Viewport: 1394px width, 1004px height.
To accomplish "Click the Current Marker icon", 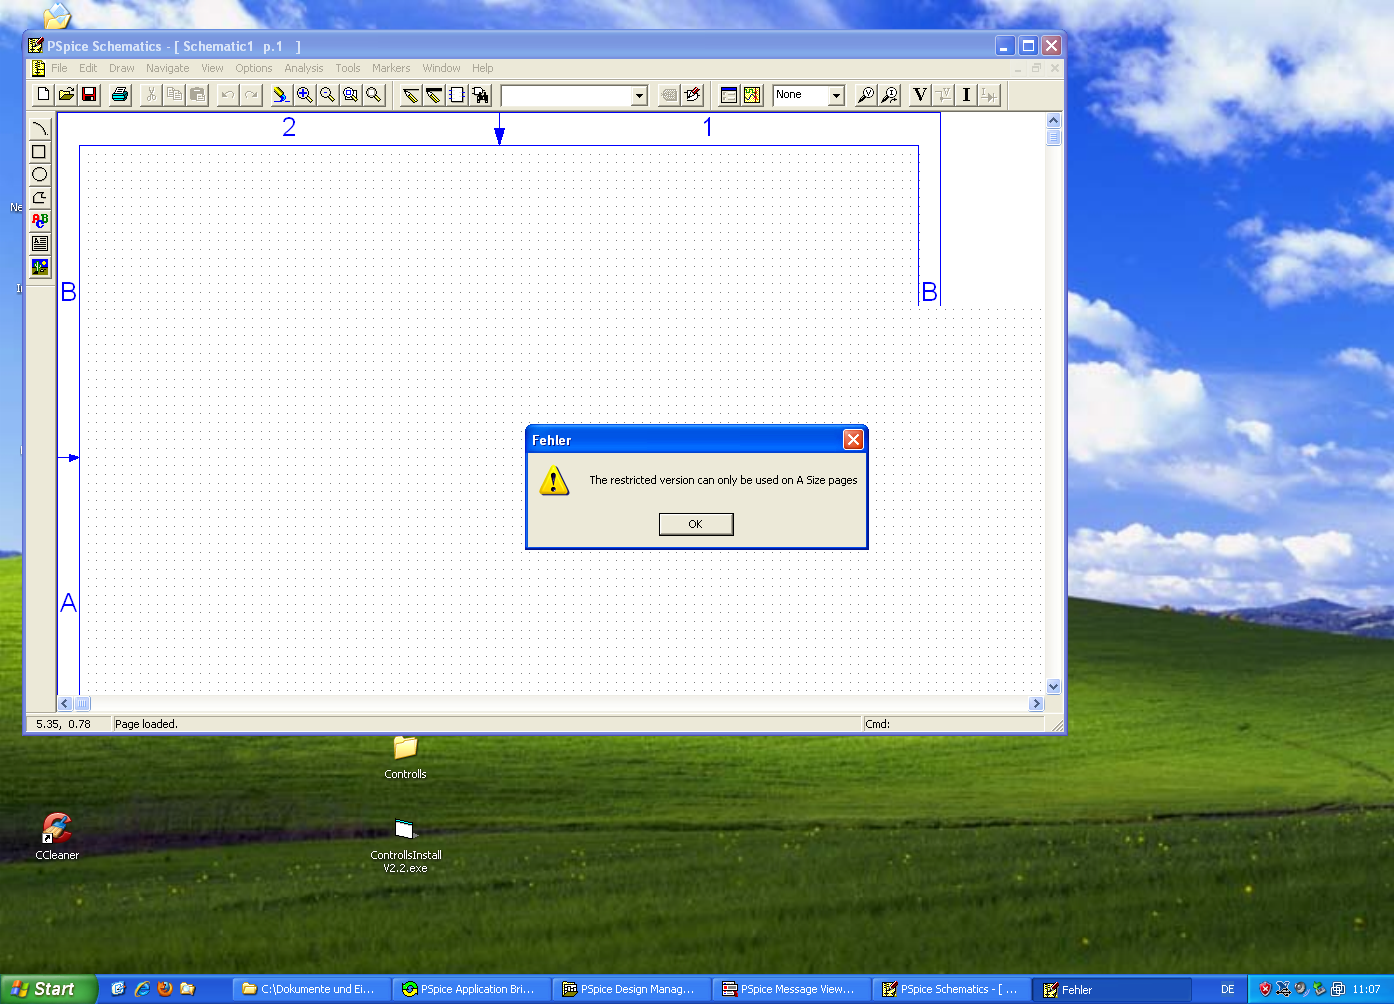I will (x=889, y=95).
